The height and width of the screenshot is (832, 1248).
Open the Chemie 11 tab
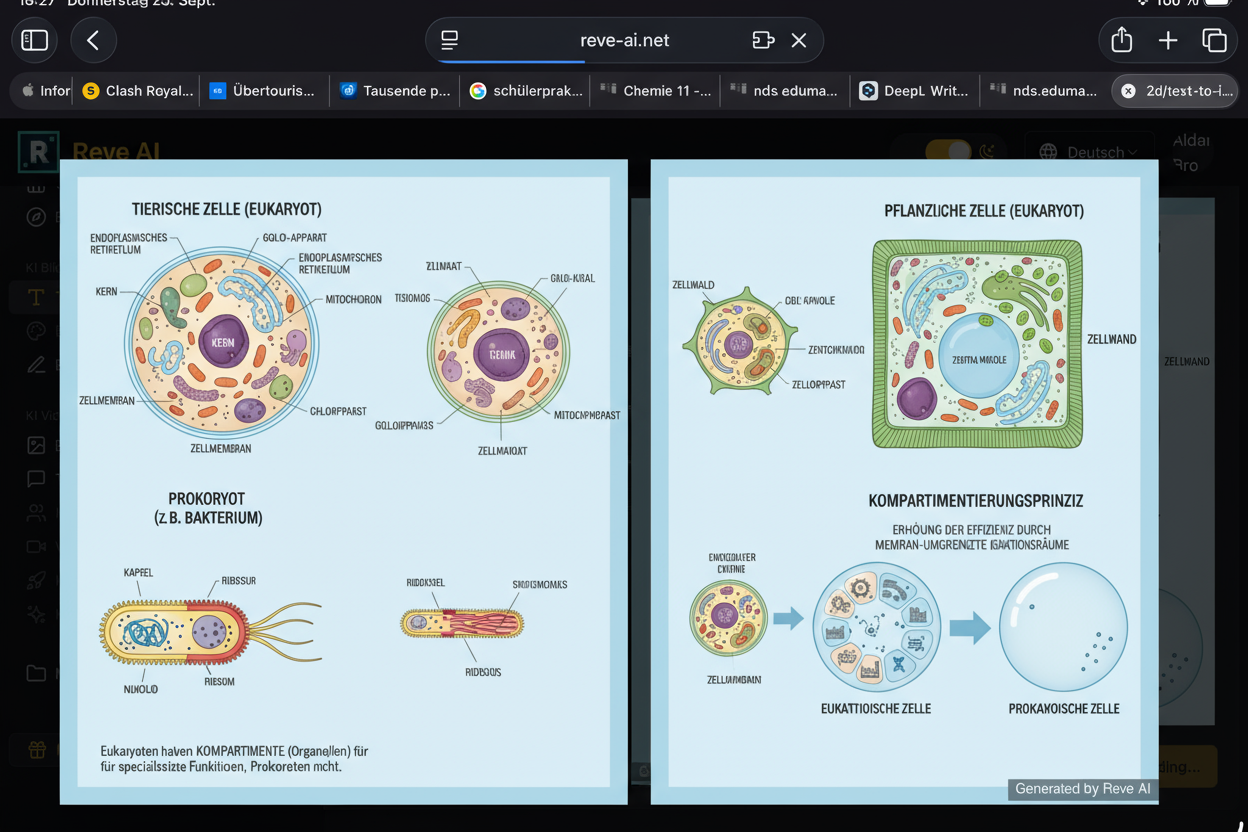click(x=656, y=91)
